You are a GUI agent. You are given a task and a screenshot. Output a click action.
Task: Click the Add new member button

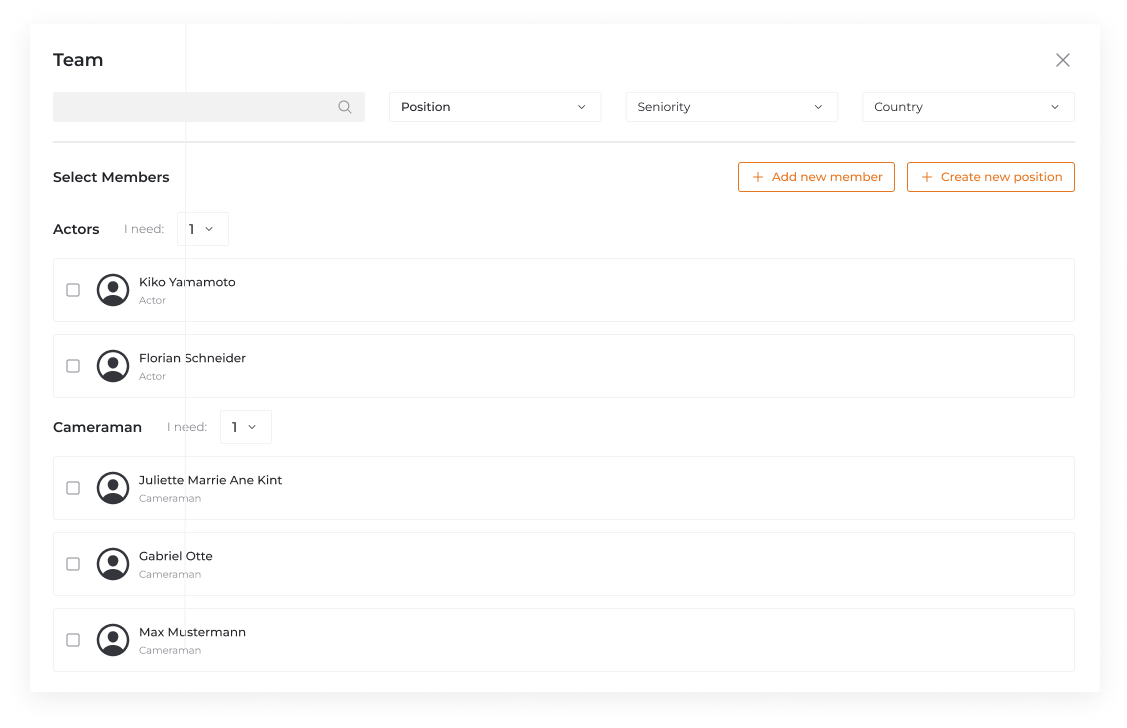[816, 177]
